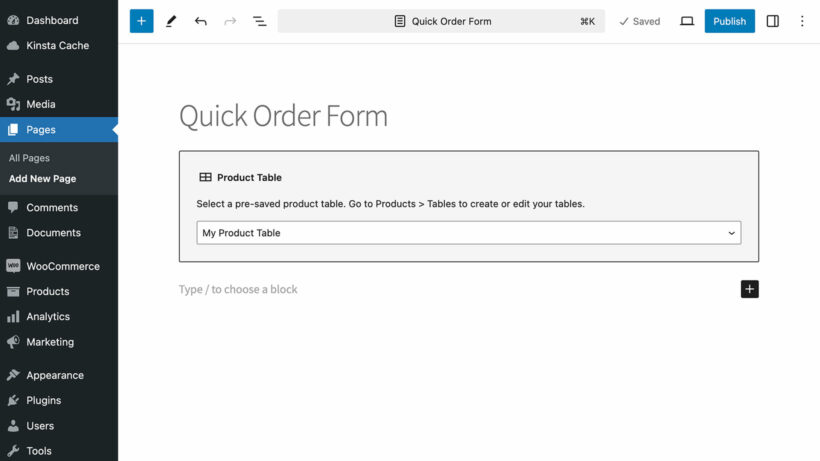Open the My Product Table dropdown
The width and height of the screenshot is (820, 461).
point(468,233)
